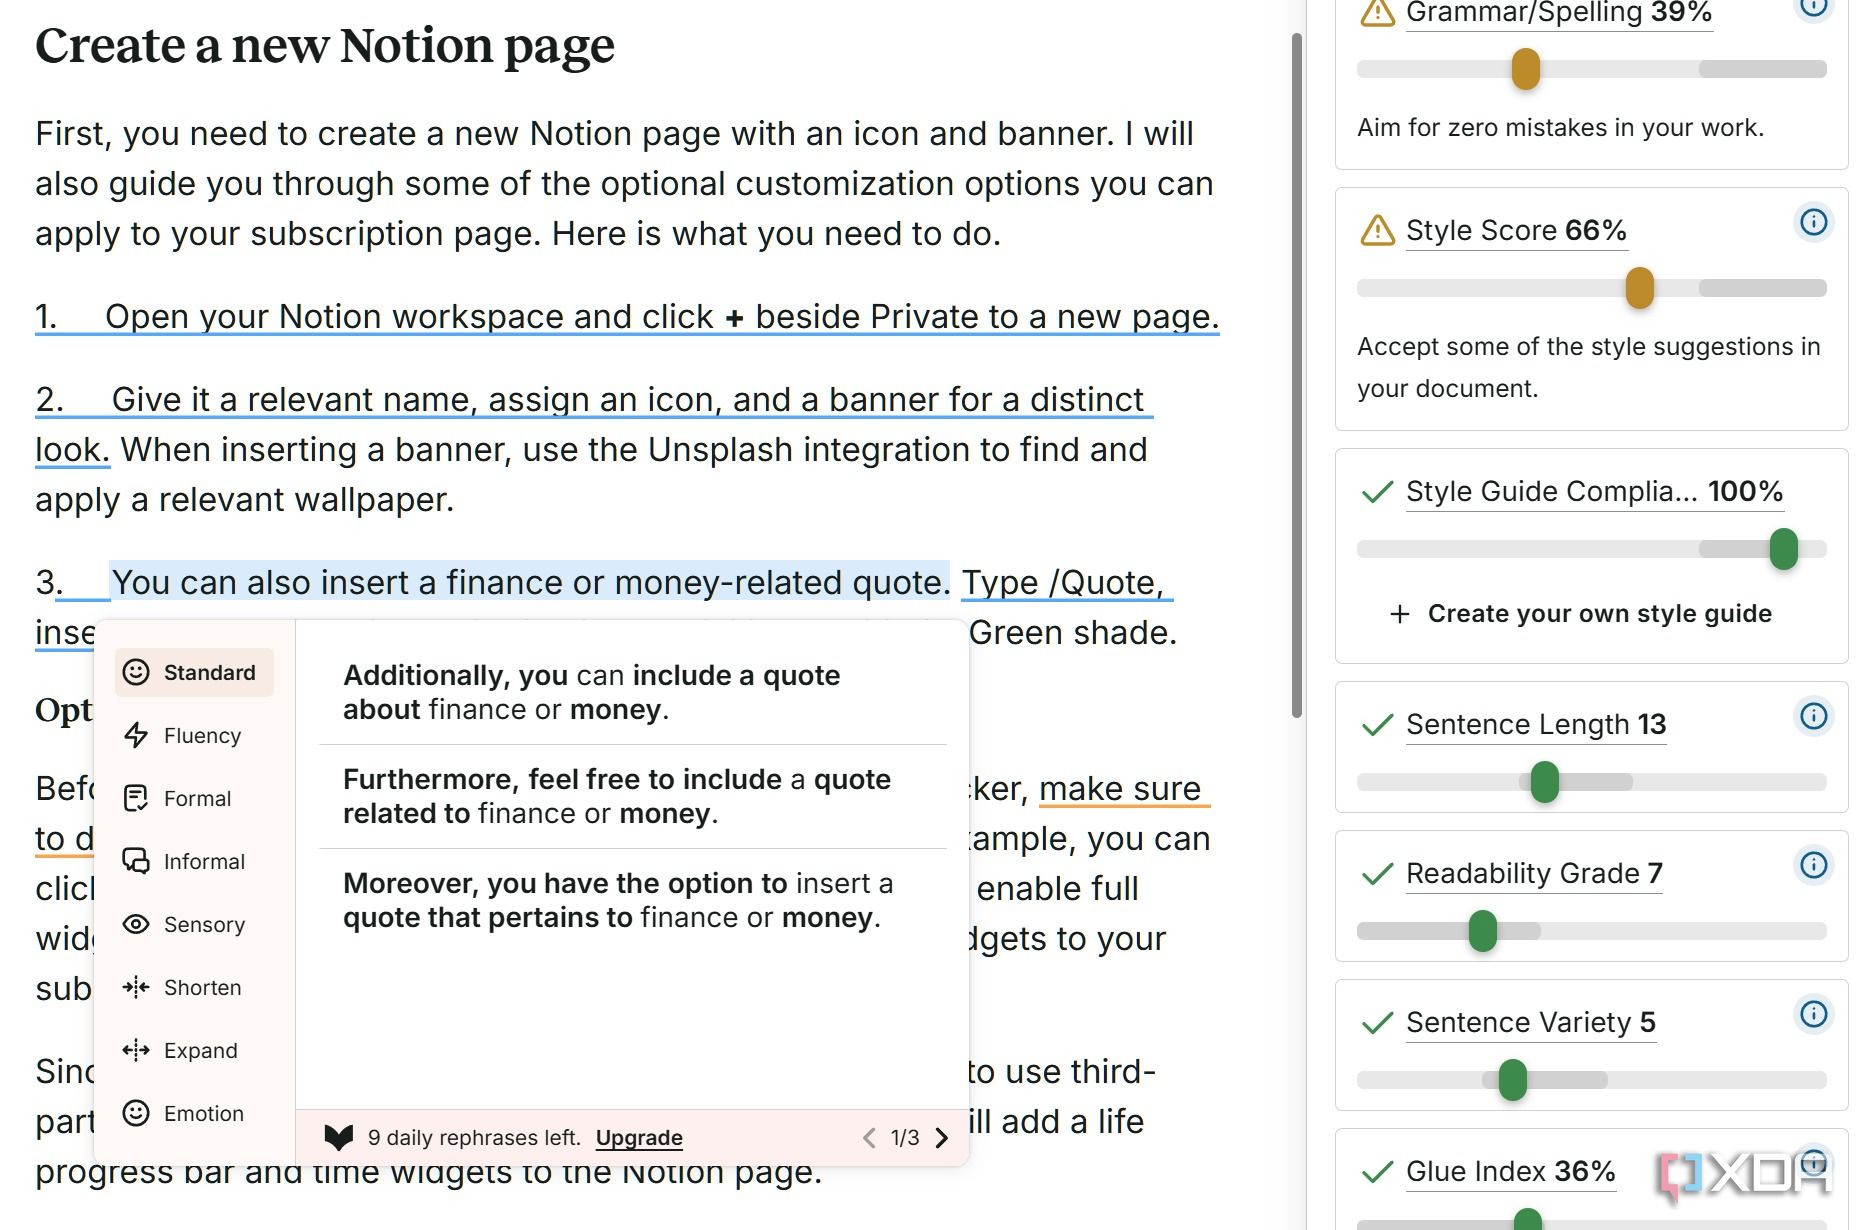Choose the Fluency rephrase mode
The width and height of the screenshot is (1856, 1230).
tap(182, 735)
